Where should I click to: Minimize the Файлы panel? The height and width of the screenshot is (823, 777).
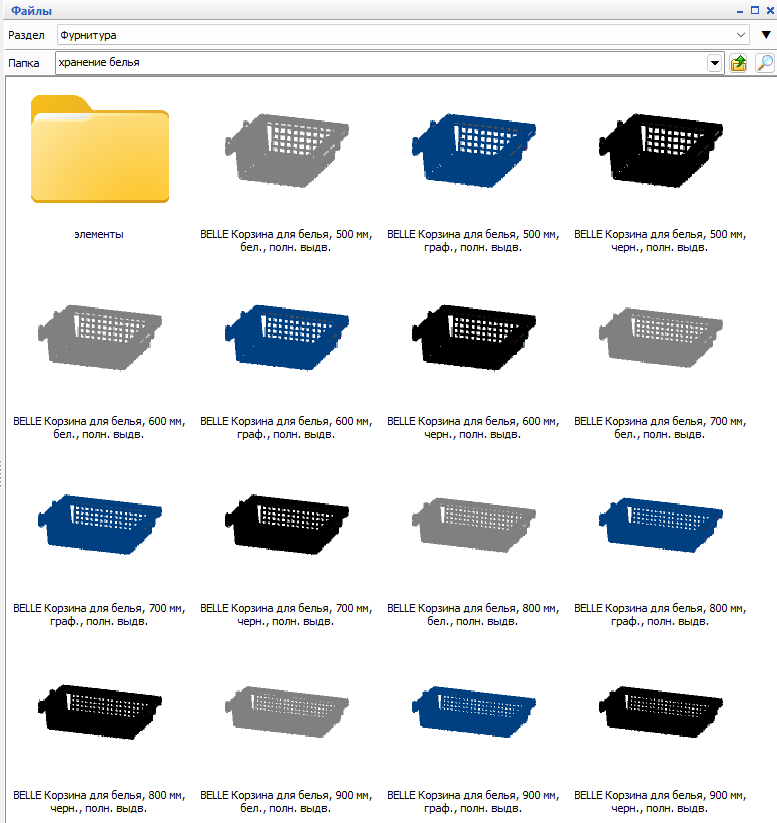(x=740, y=10)
